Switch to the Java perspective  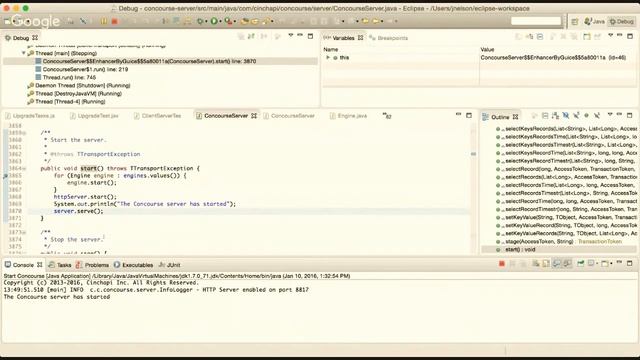tap(594, 21)
